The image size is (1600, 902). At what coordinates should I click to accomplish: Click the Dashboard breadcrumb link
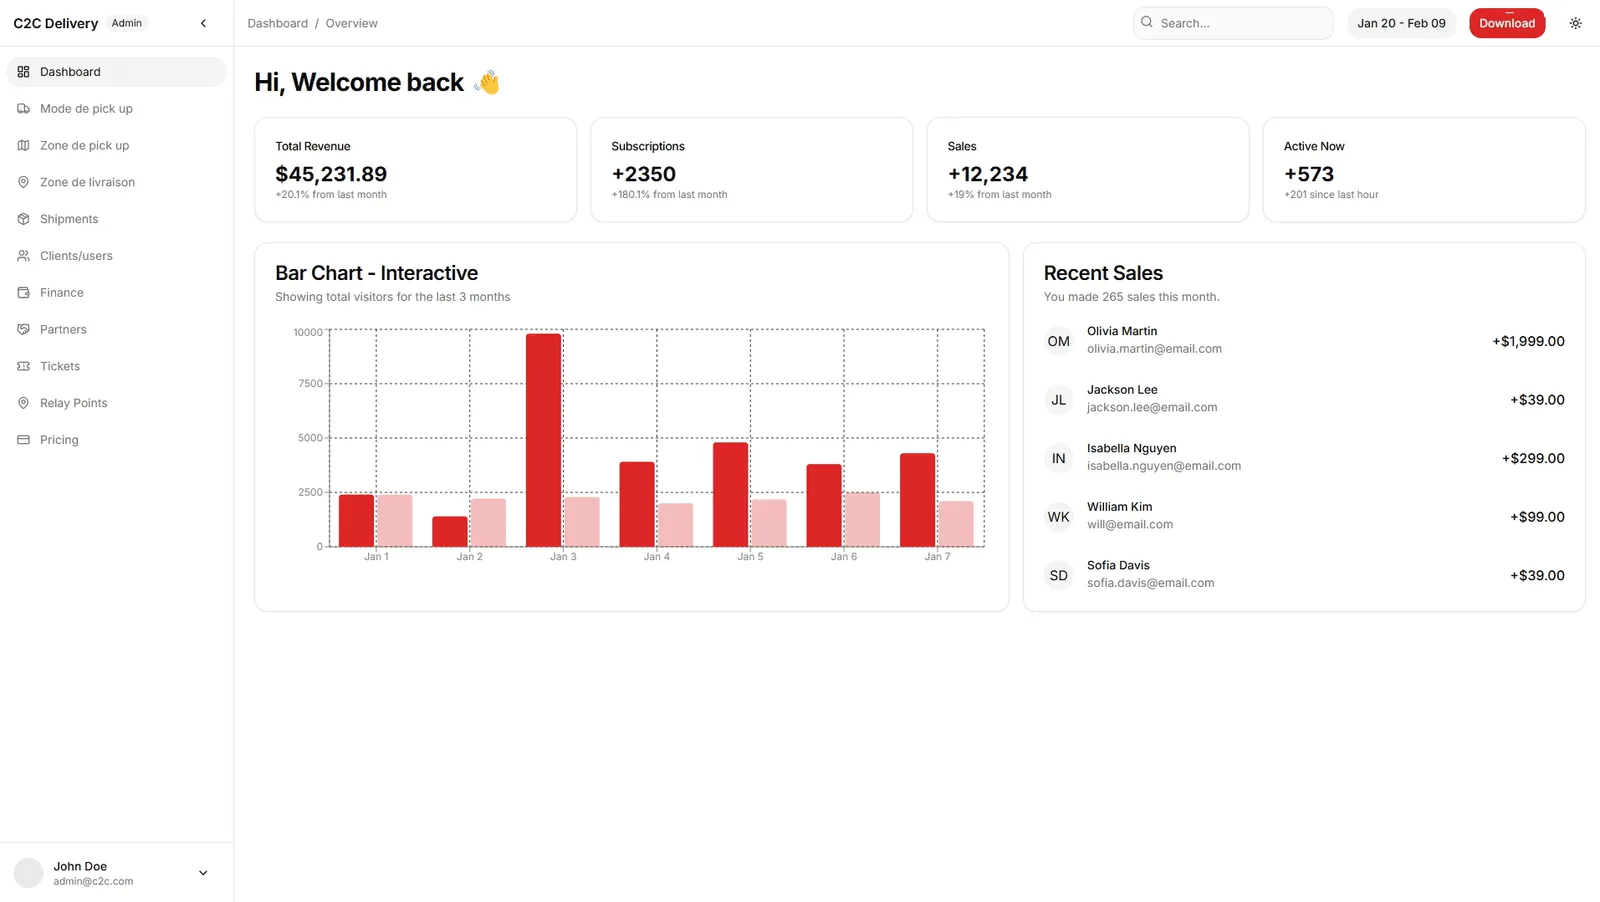coord(278,23)
